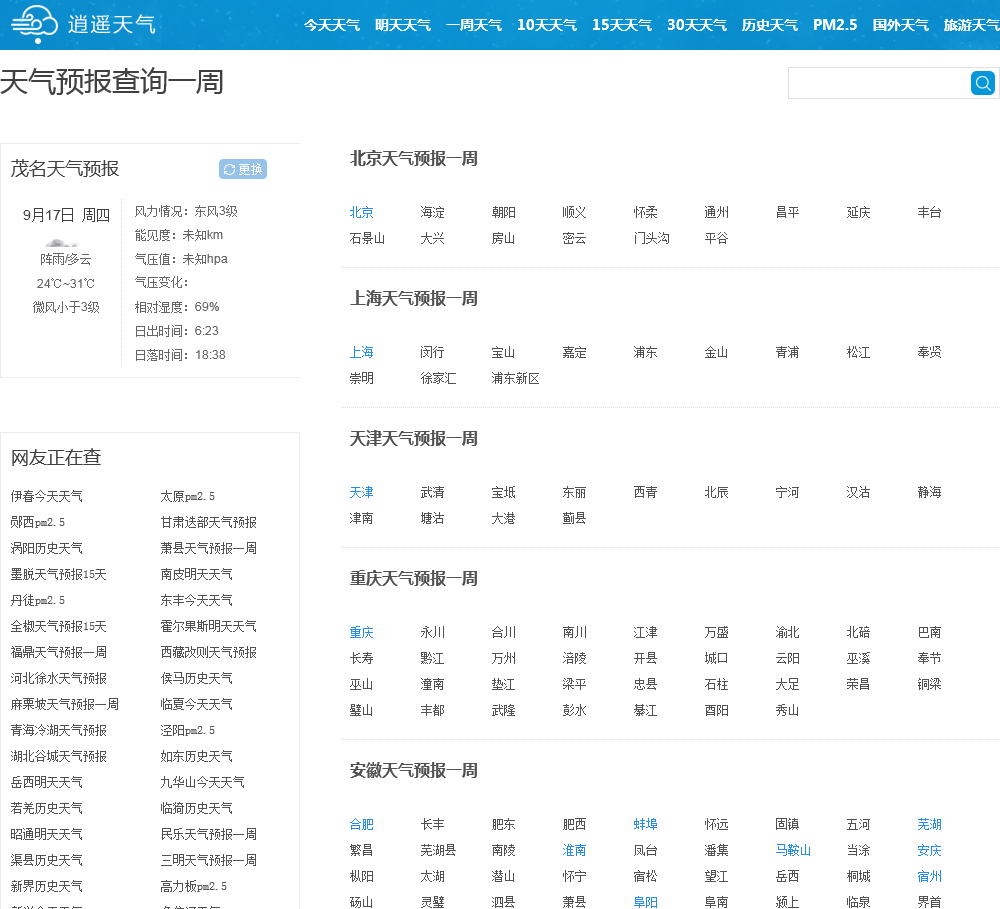Open 甘肃迭部天气预报 link

click(x=209, y=522)
